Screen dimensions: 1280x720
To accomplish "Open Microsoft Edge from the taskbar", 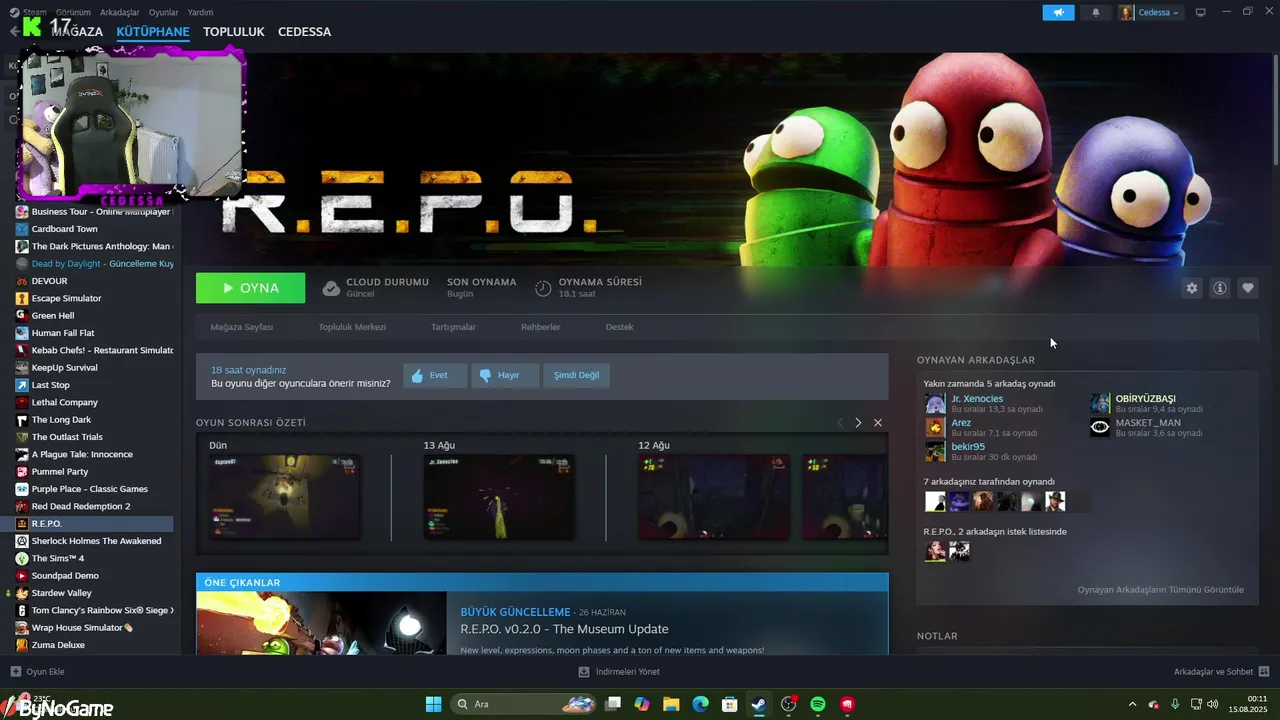I will [x=701, y=704].
